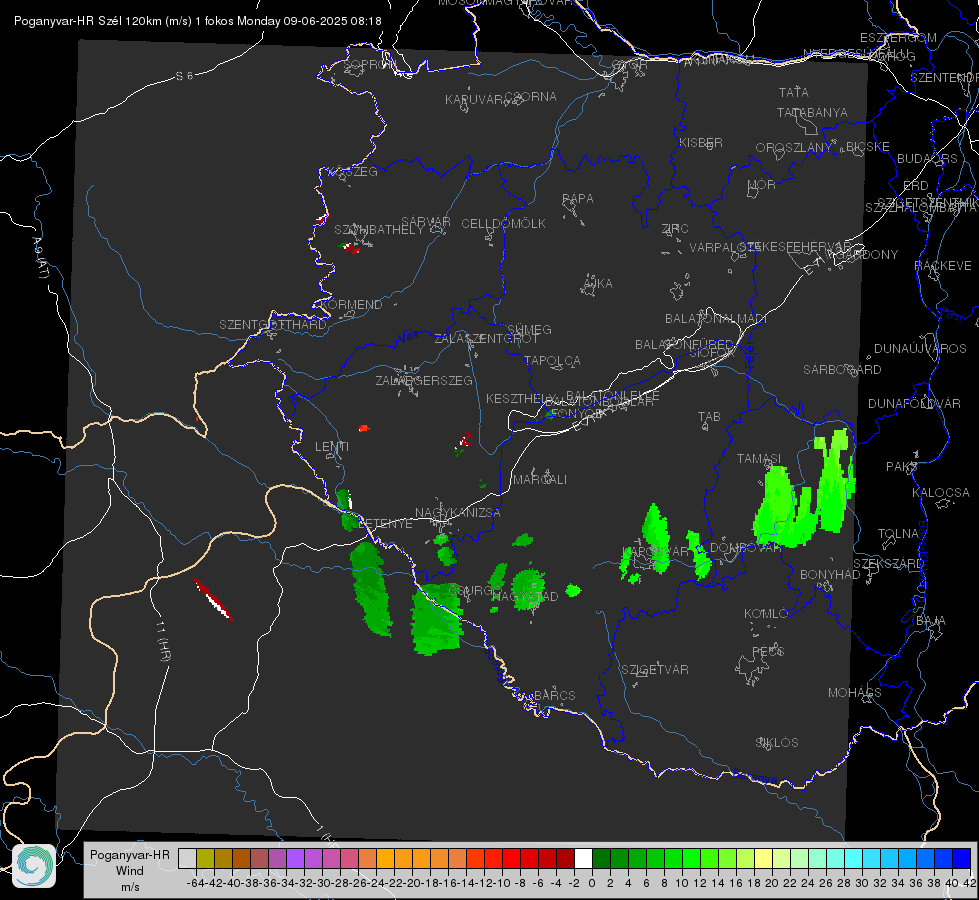Pick the light gray swatch at scale start
Screen dimensions: 979x900
pos(187,859)
